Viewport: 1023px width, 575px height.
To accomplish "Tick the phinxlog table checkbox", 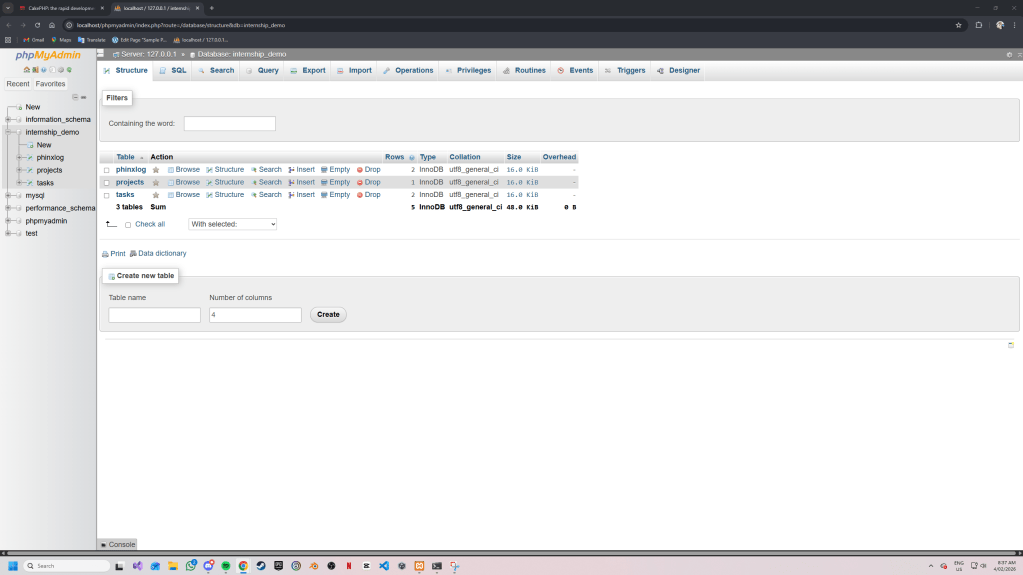I will (x=107, y=170).
